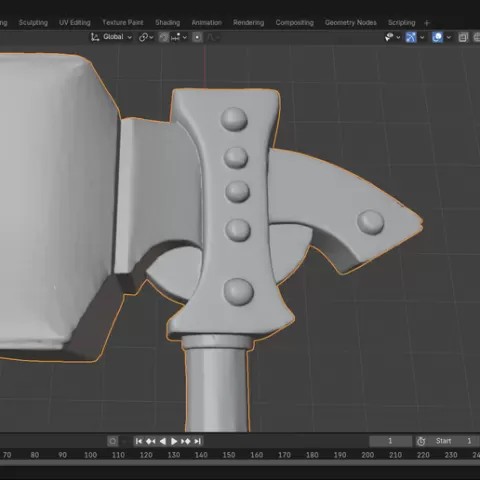Add a new workspace with plus button
This screenshot has width=480, height=480.
tap(427, 23)
